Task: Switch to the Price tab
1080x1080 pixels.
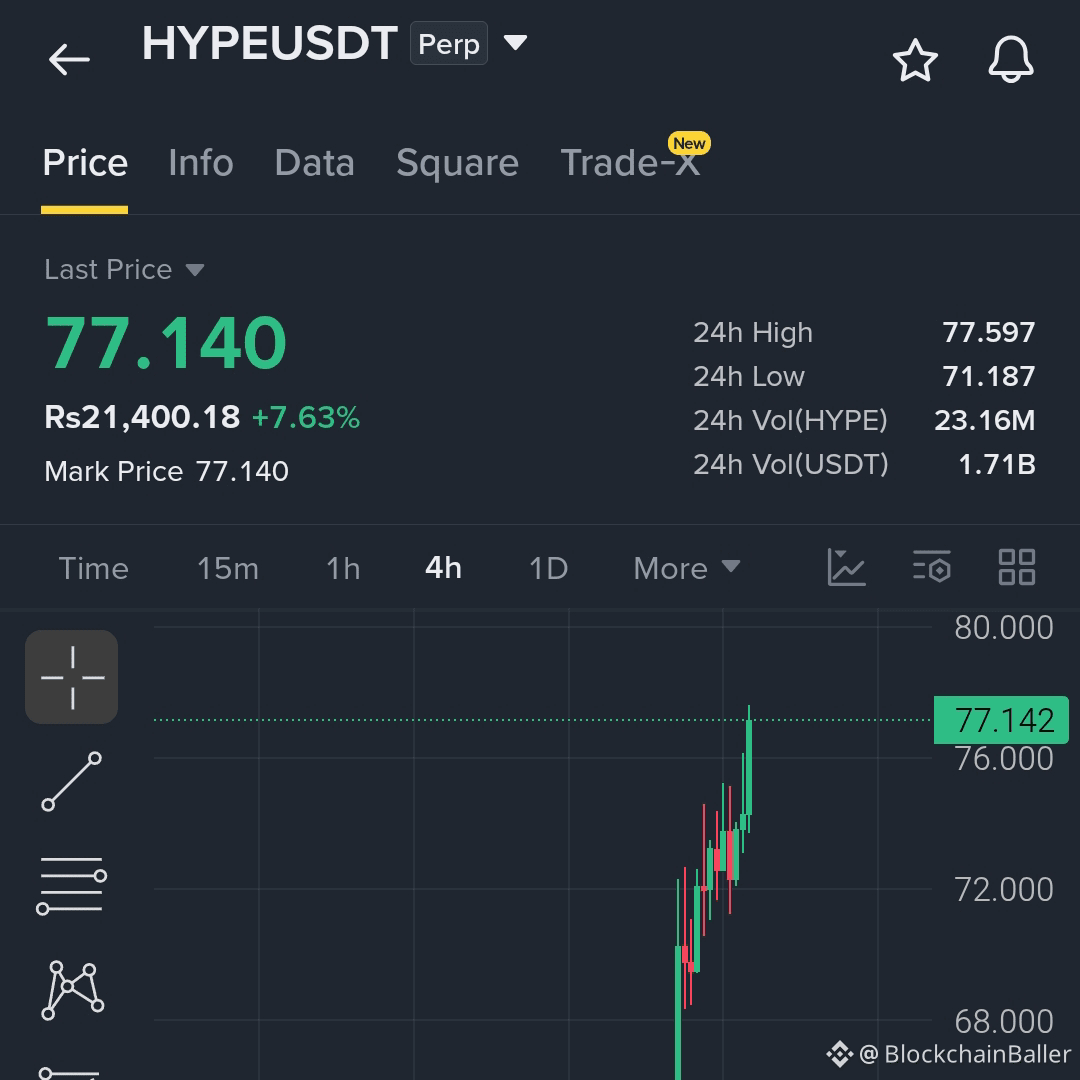Action: pyautogui.click(x=85, y=163)
